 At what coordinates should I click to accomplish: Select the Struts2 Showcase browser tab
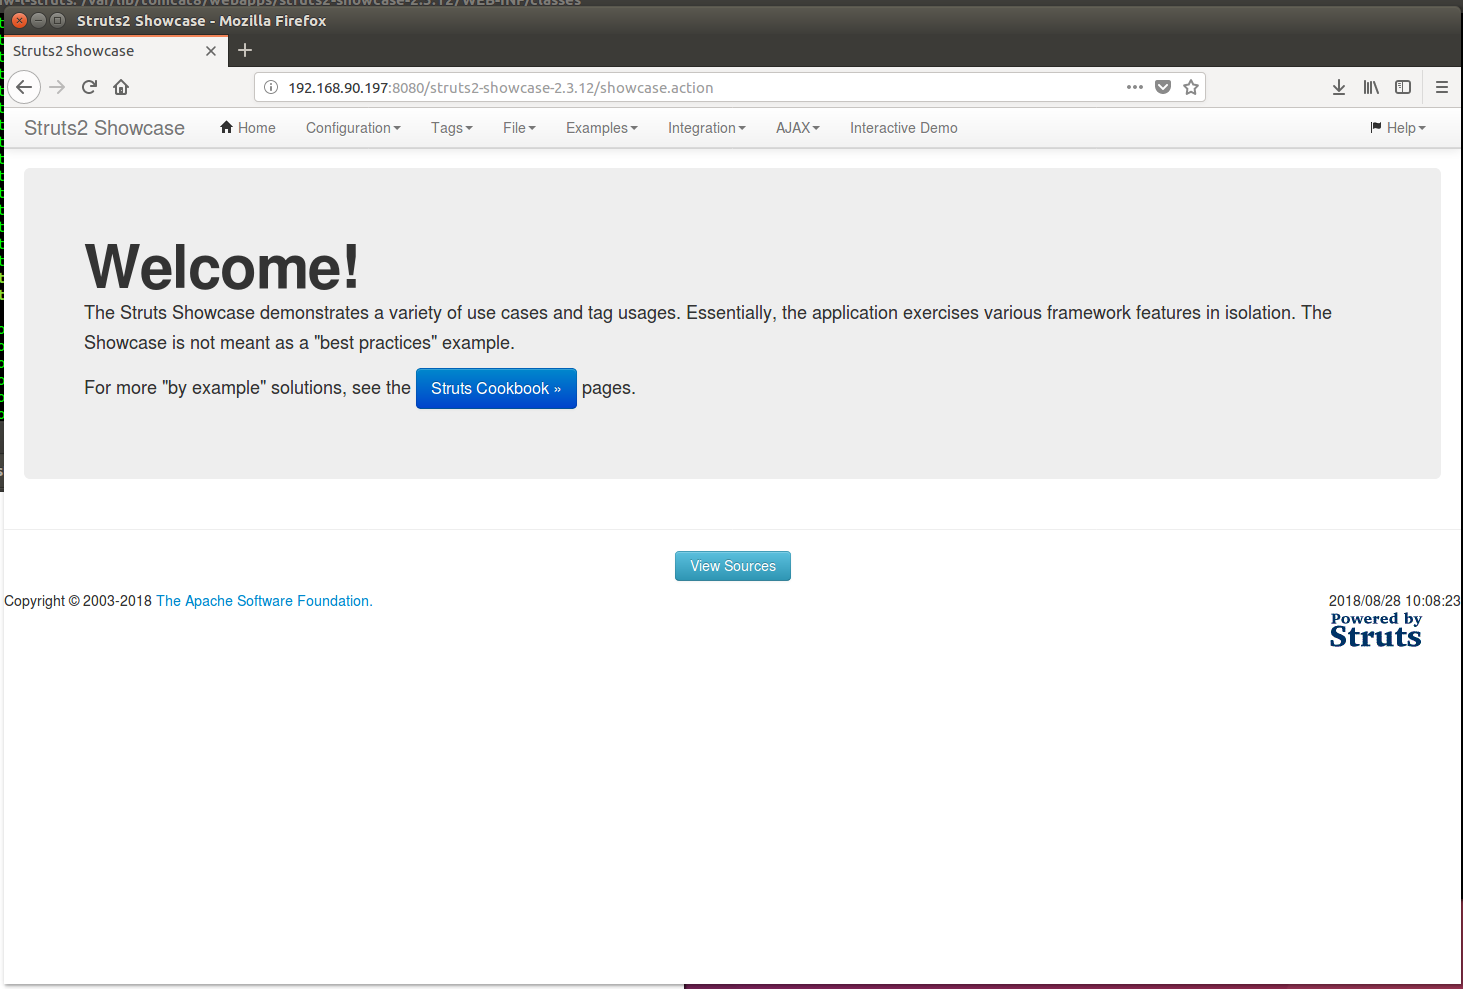coord(114,51)
